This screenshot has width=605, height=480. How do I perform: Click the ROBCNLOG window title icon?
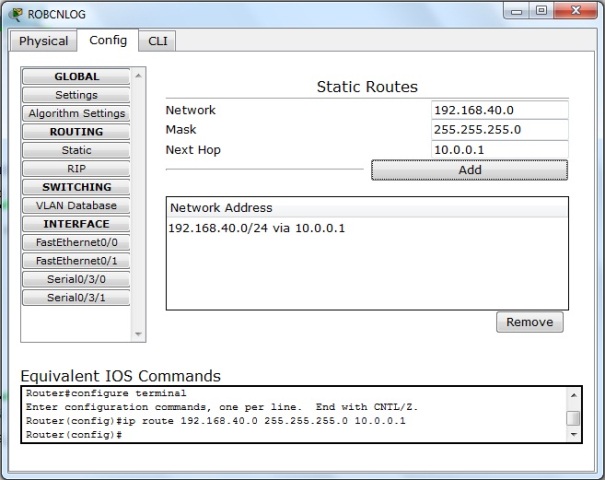(x=15, y=13)
